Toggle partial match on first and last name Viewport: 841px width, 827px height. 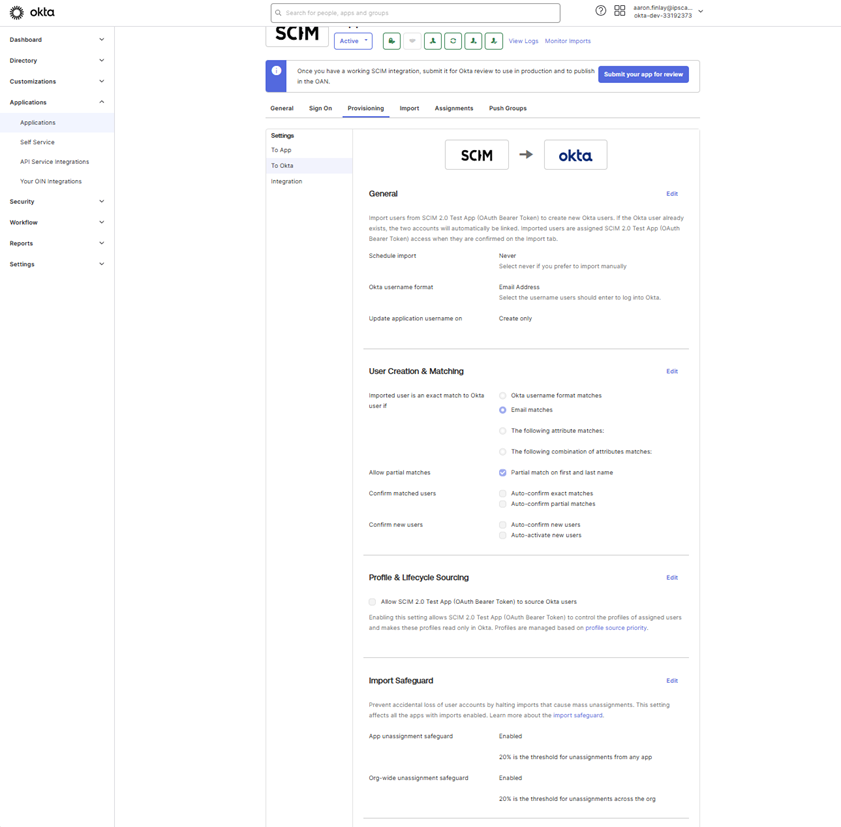tap(503, 473)
